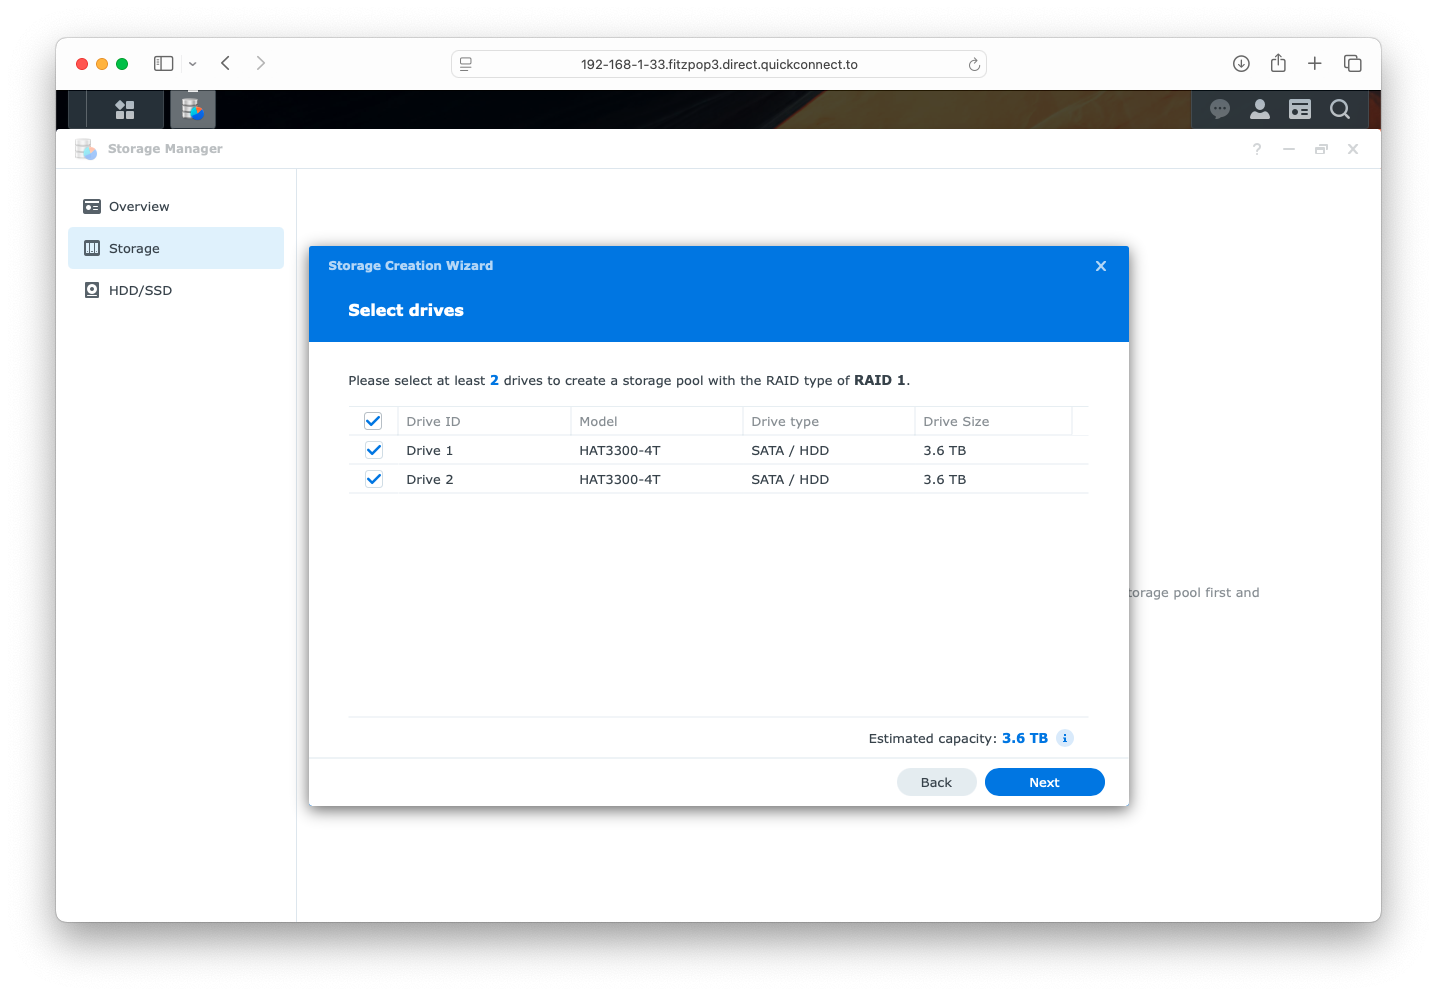Toggle Safari sidebar button

[163, 63]
